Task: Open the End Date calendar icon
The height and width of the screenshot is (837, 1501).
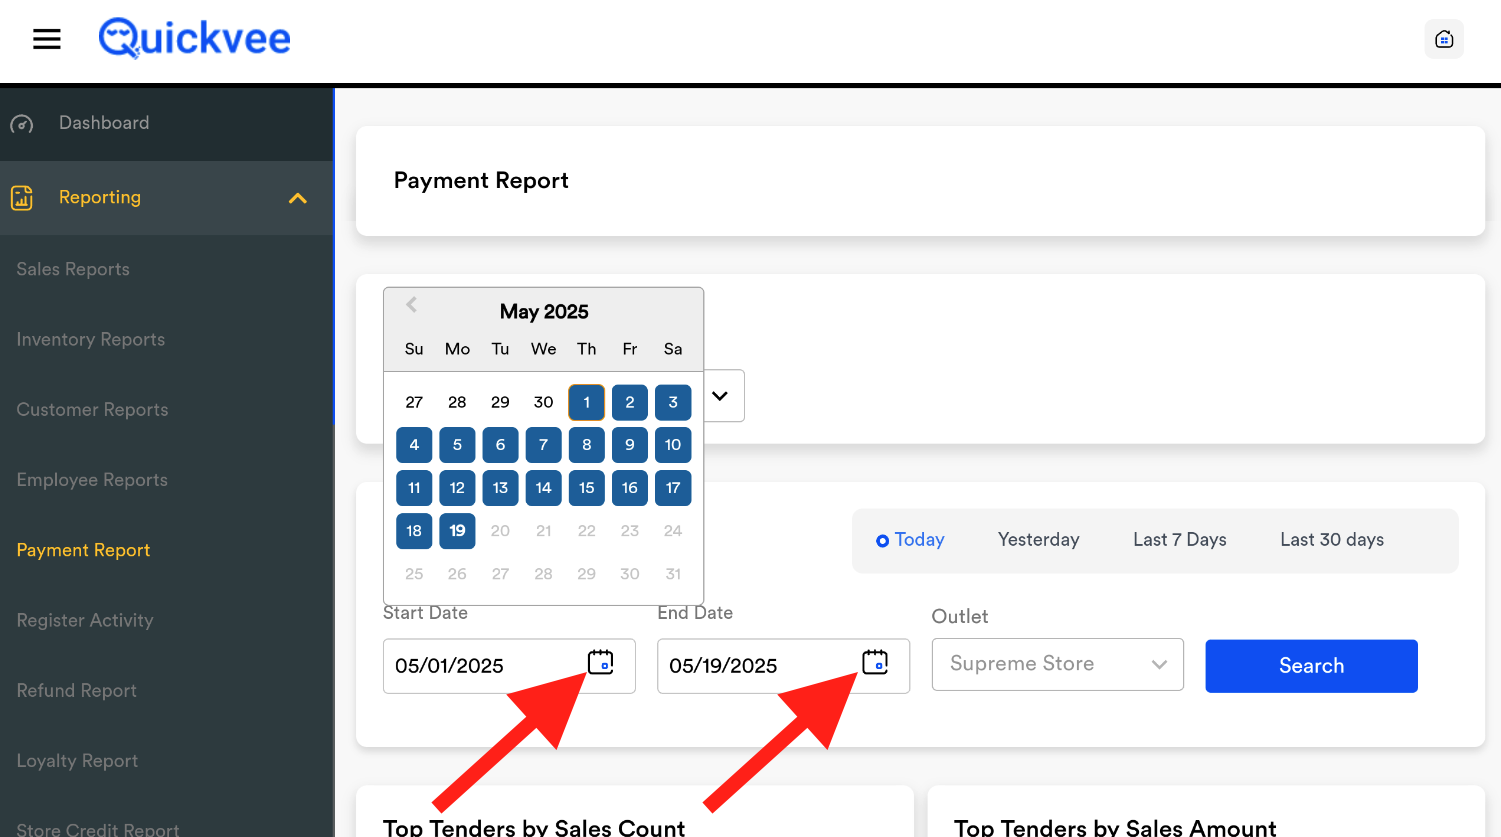Action: pyautogui.click(x=874, y=662)
